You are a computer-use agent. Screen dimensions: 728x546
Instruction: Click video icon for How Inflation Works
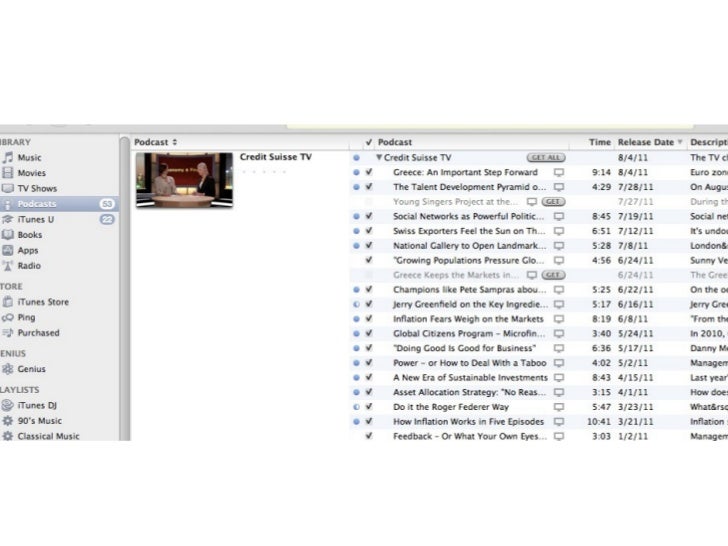point(559,422)
